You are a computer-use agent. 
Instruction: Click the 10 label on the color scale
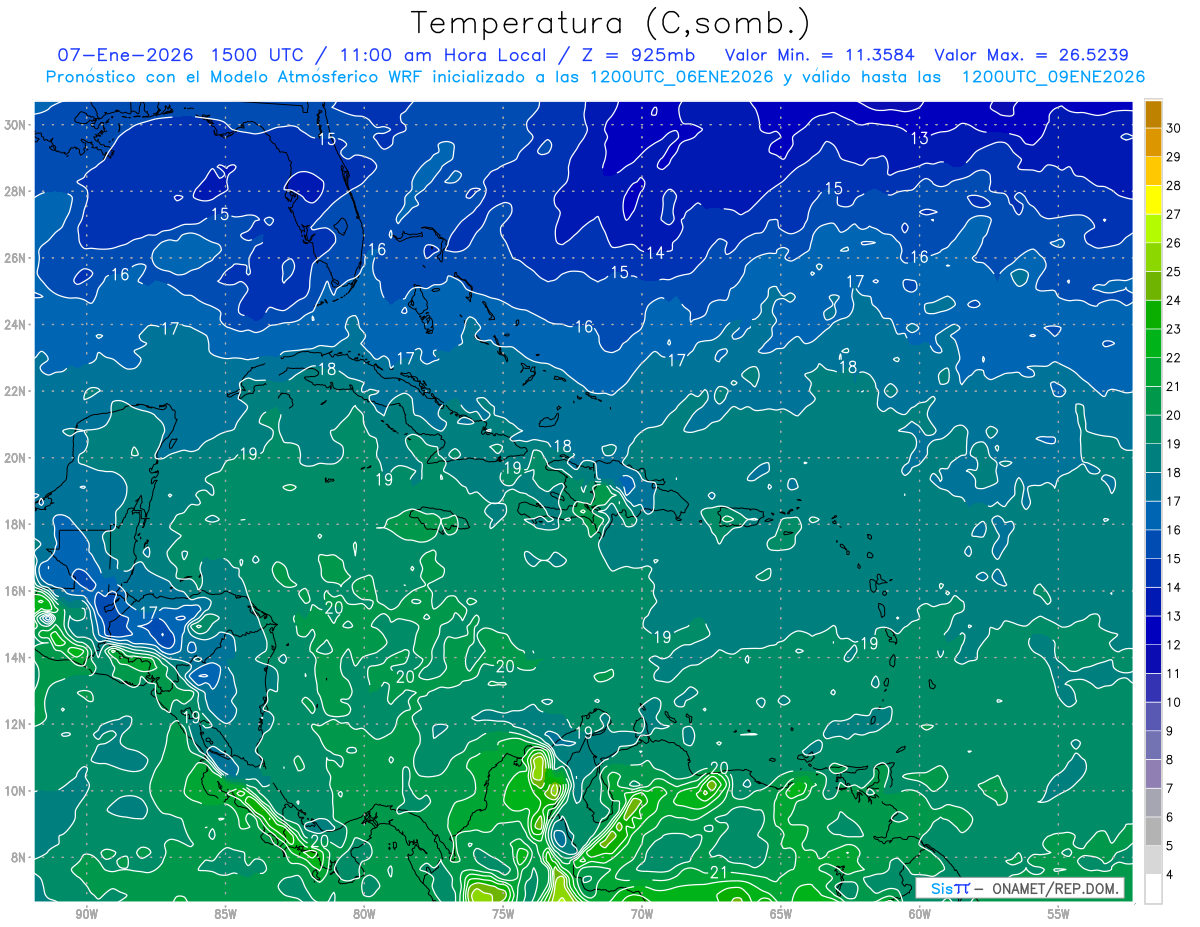(x=1173, y=703)
